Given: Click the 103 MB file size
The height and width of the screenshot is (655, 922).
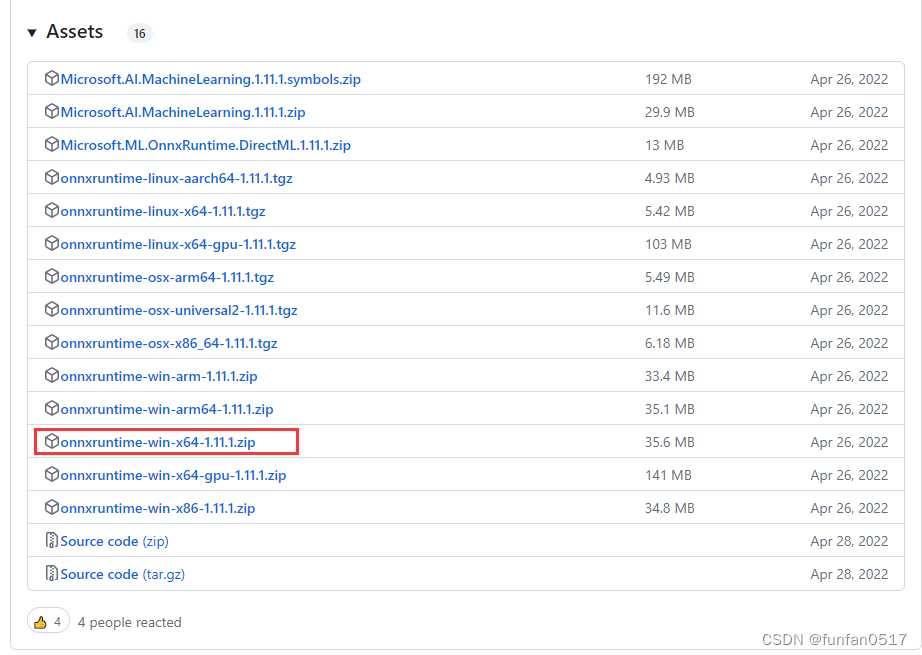Looking at the screenshot, I should point(668,243).
